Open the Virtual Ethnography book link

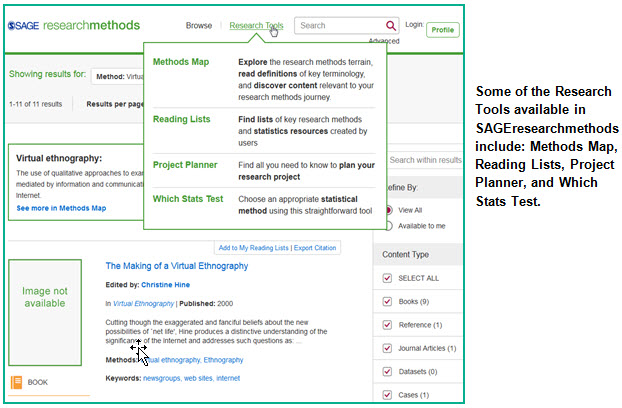click(144, 304)
